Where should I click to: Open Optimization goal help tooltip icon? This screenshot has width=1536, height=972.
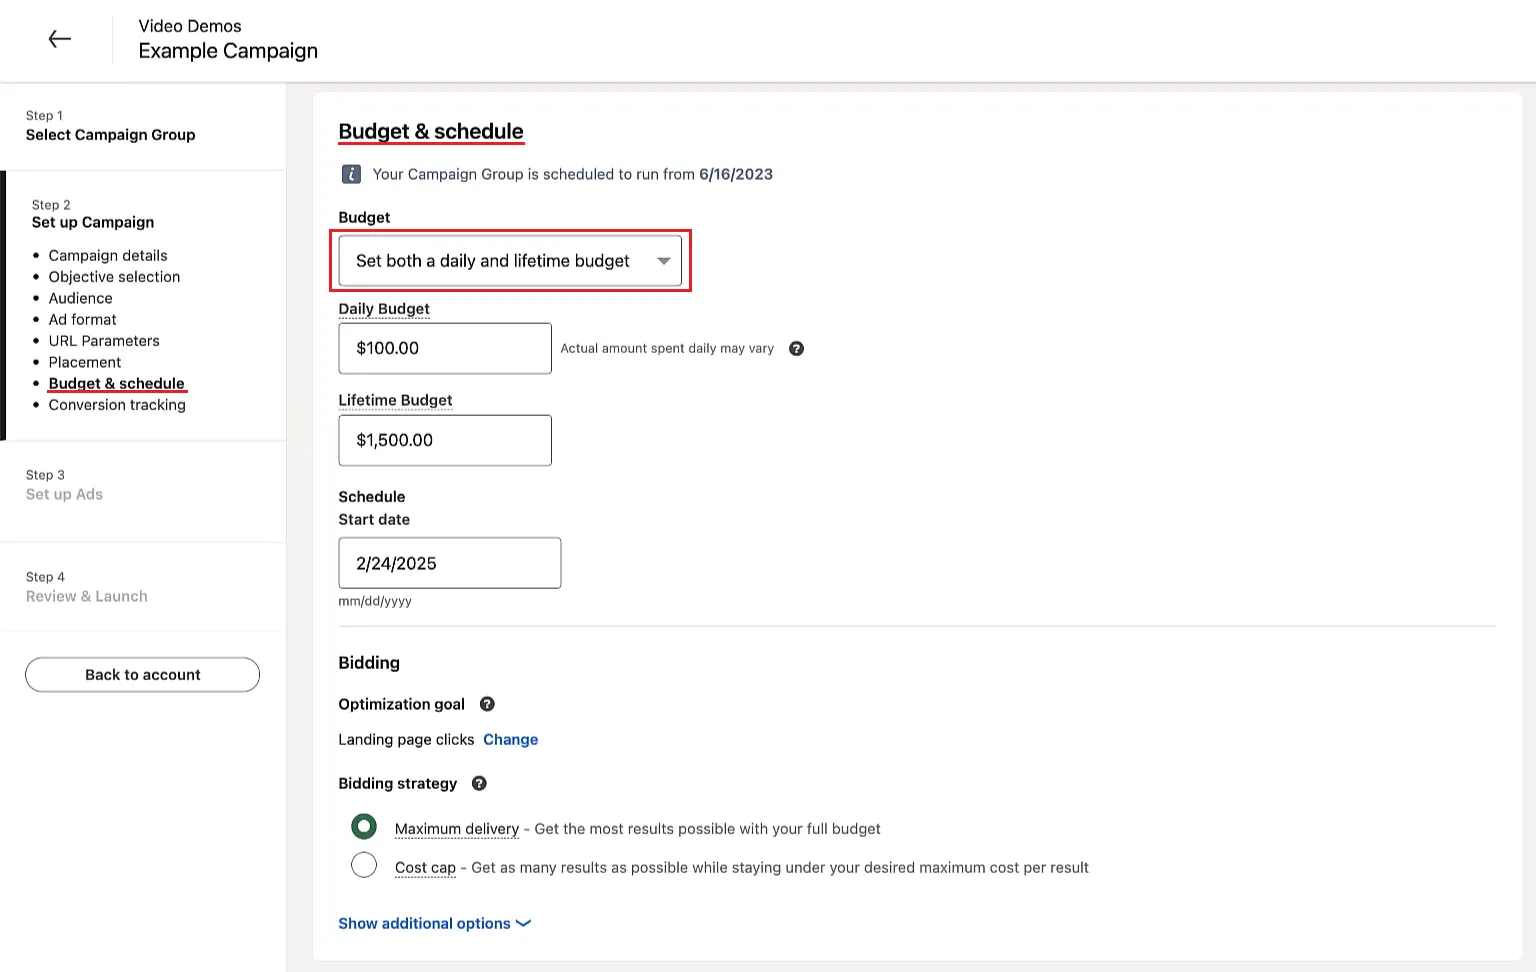point(487,704)
